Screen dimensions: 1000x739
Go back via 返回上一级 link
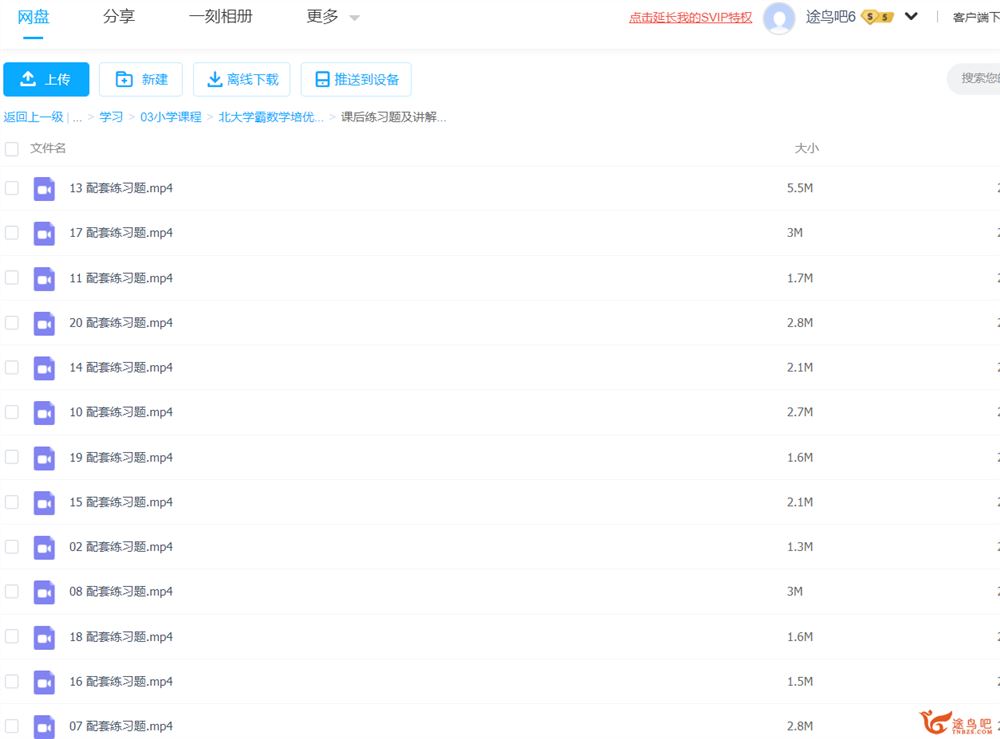[x=33, y=117]
